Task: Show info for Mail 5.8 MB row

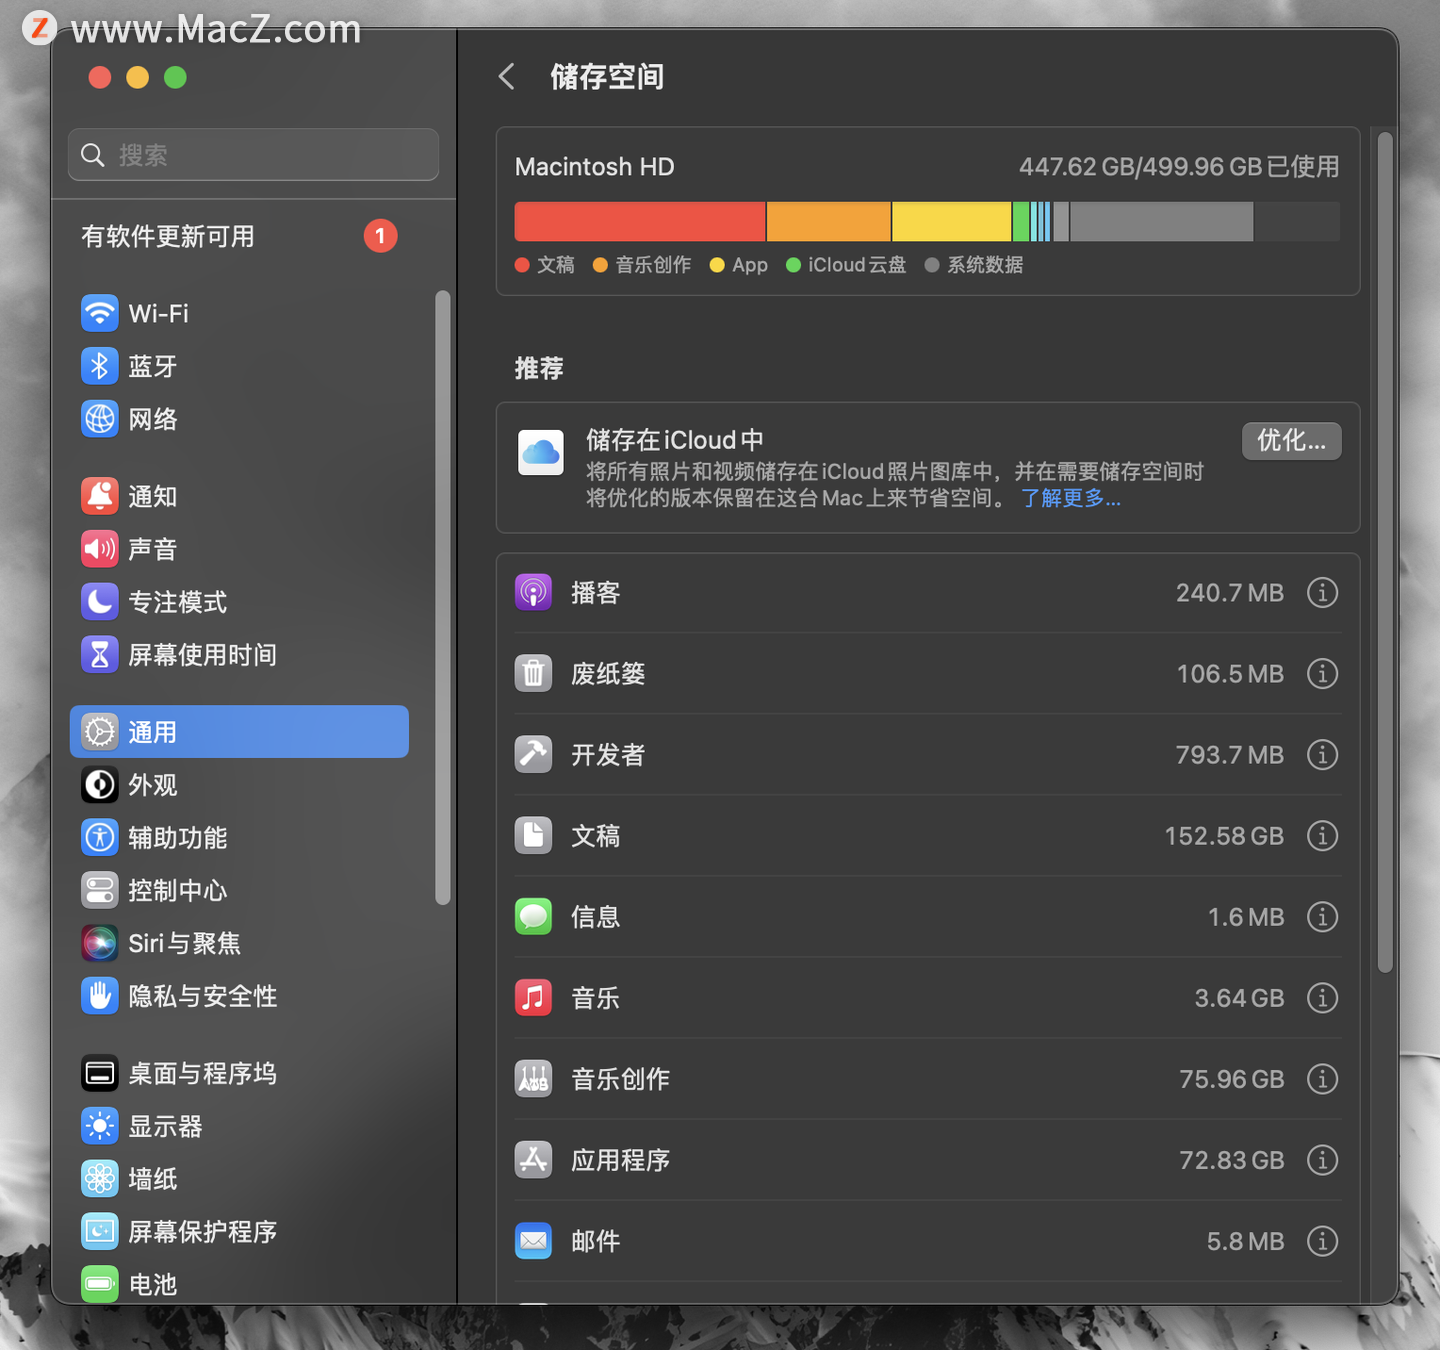Action: pos(1322,1241)
